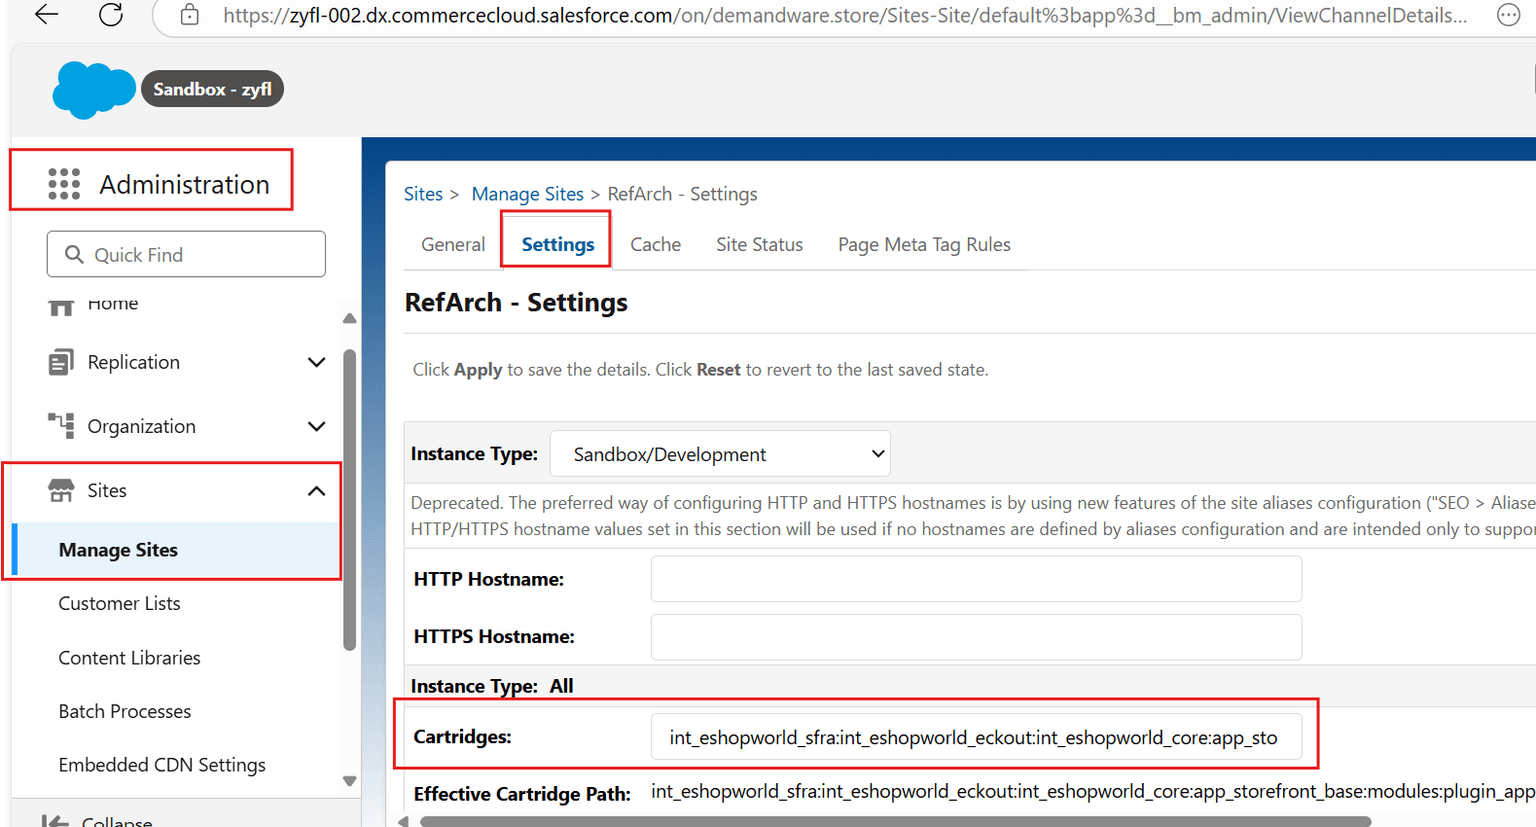
Task: Click the horizontal scroll left arrow
Action: pos(403,822)
